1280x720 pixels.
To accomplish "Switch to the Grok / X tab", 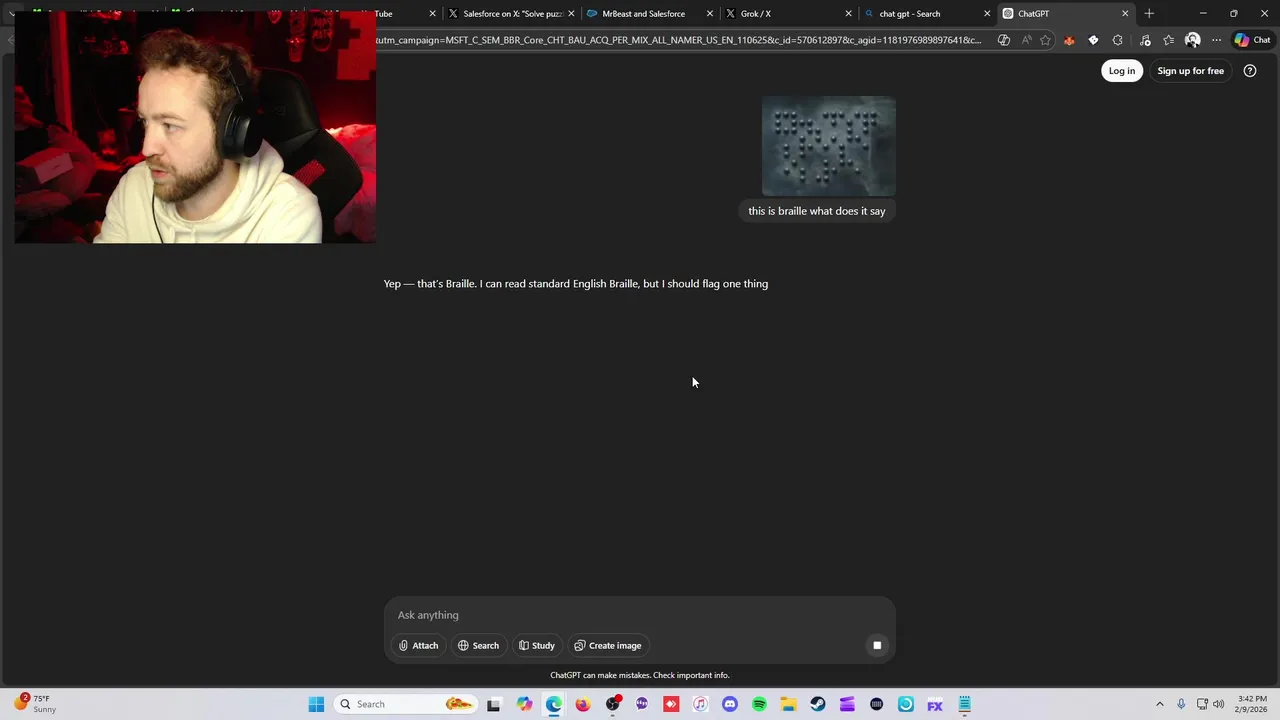I will click(x=780, y=14).
